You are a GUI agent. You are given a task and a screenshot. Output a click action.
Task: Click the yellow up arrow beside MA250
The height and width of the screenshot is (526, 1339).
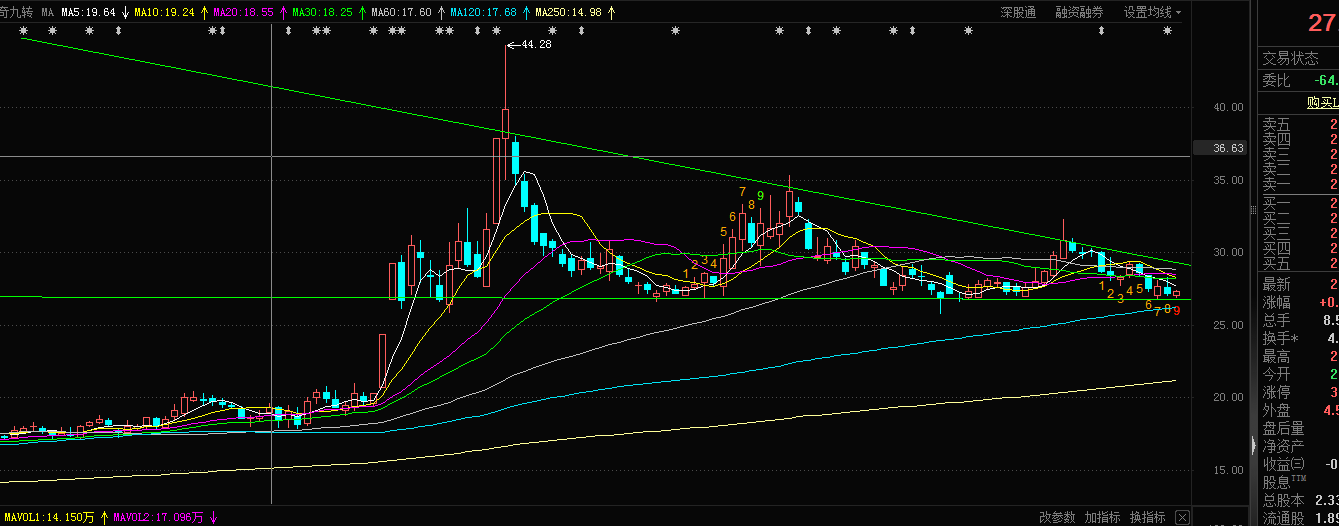(611, 13)
